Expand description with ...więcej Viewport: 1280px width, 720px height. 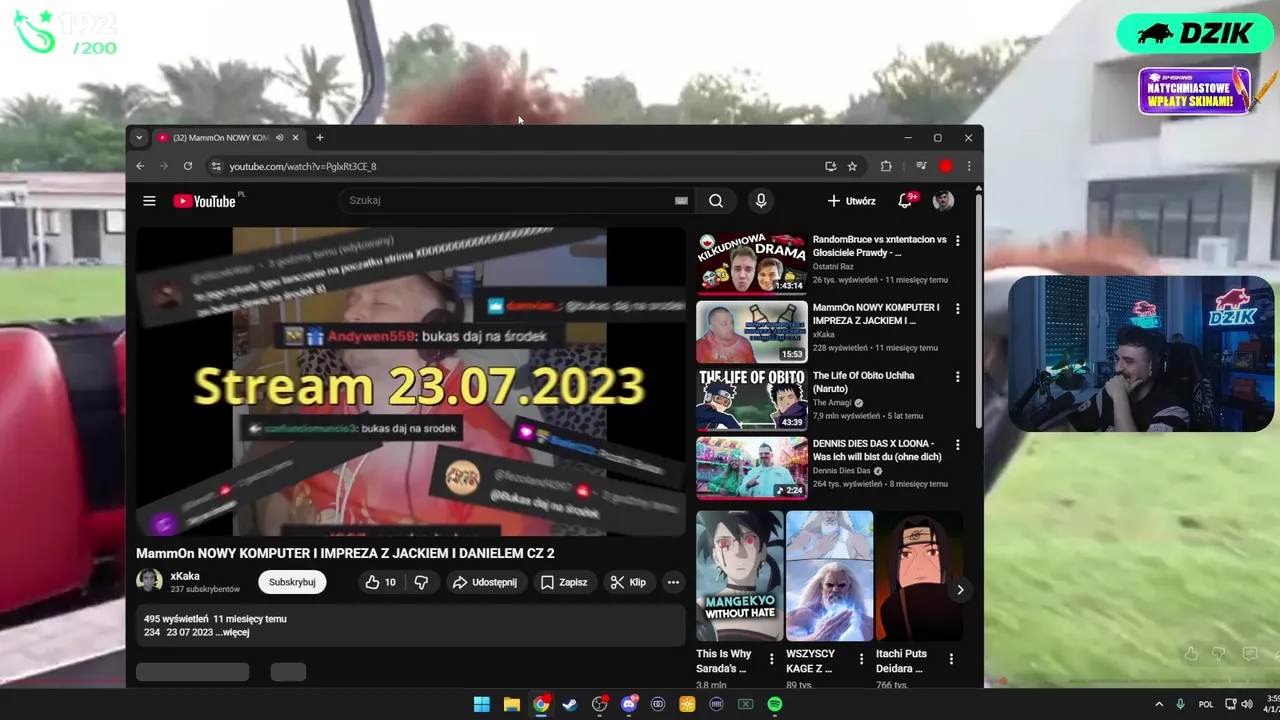pos(233,632)
